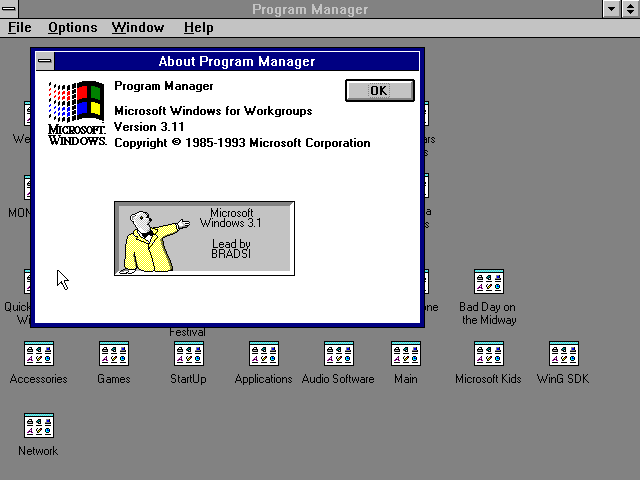Select the Main program group icon
The height and width of the screenshot is (480, 640).
click(406, 353)
